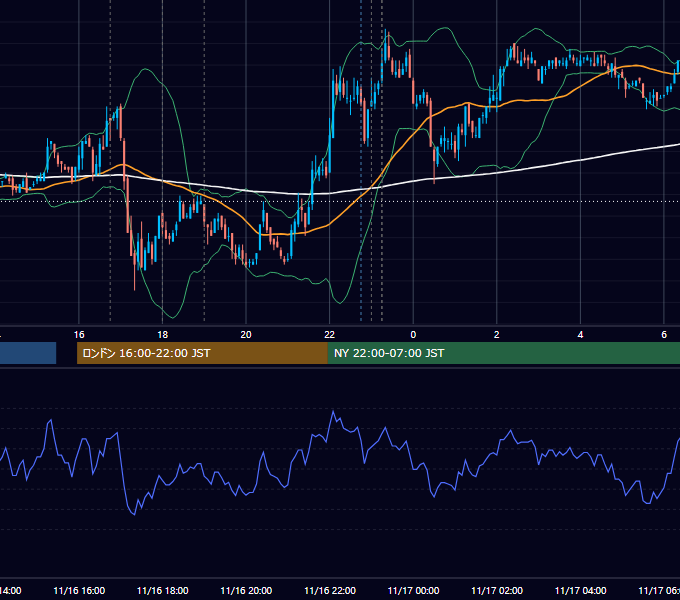Click the 11/16 22:00 time label

330,591
